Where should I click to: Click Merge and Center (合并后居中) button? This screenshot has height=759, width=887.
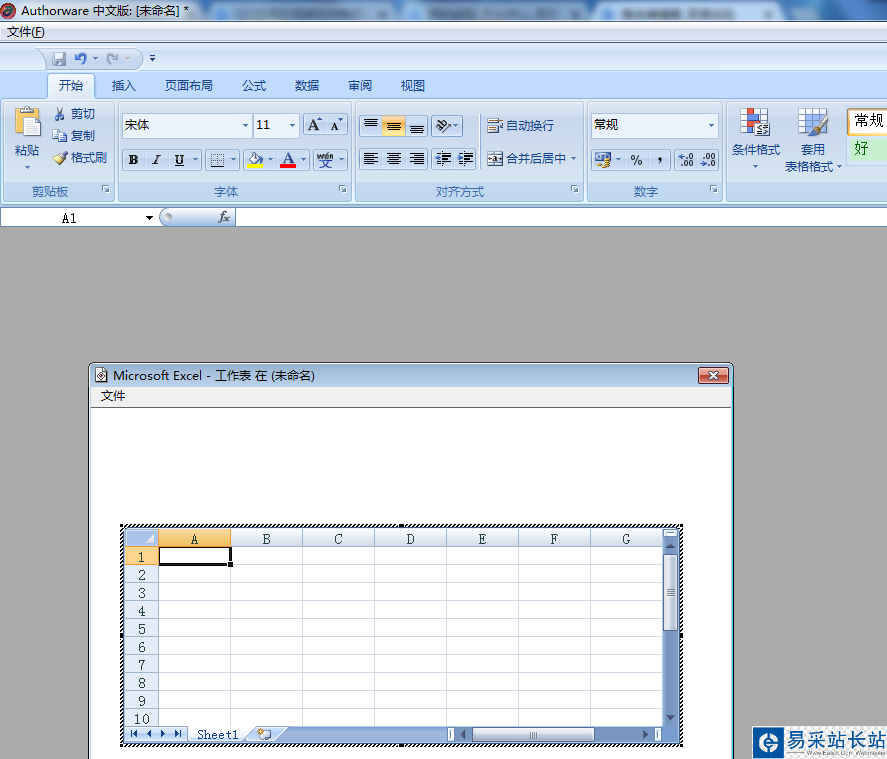[x=527, y=159]
